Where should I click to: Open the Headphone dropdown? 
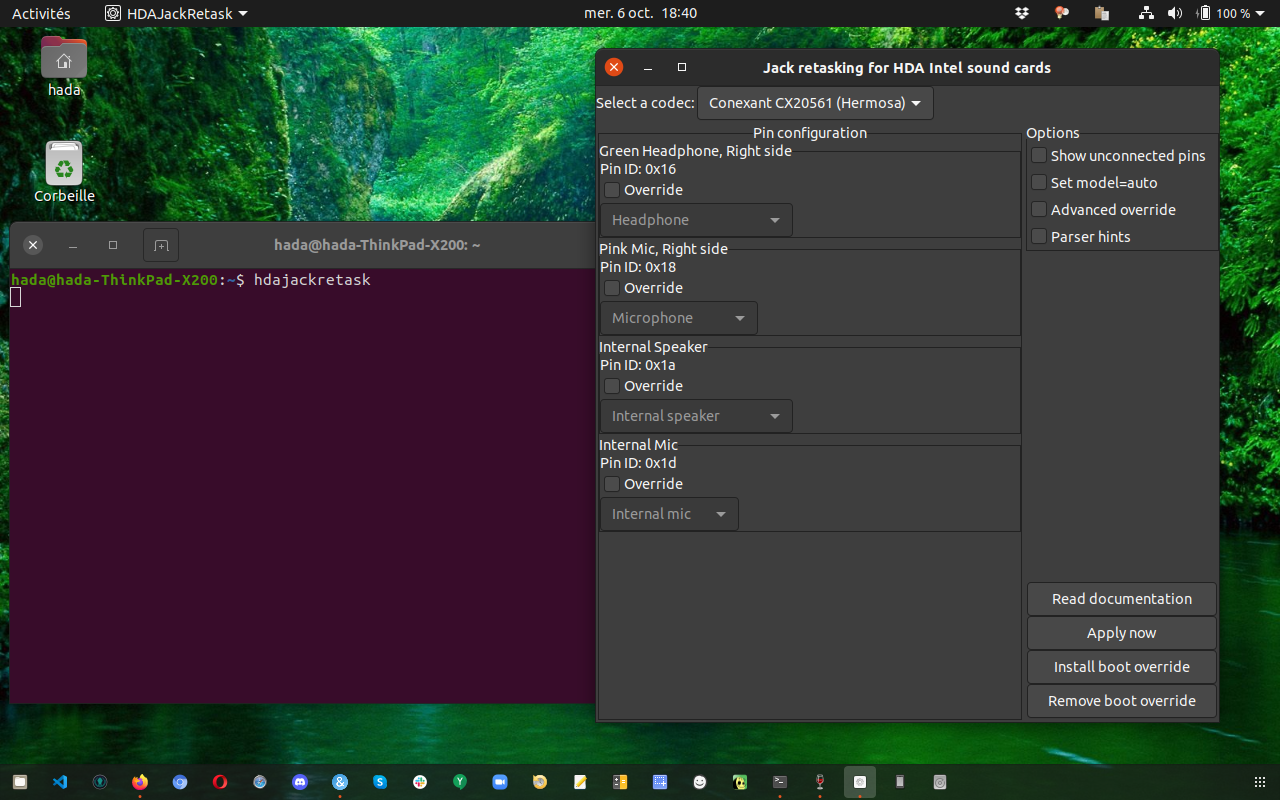[x=696, y=220]
